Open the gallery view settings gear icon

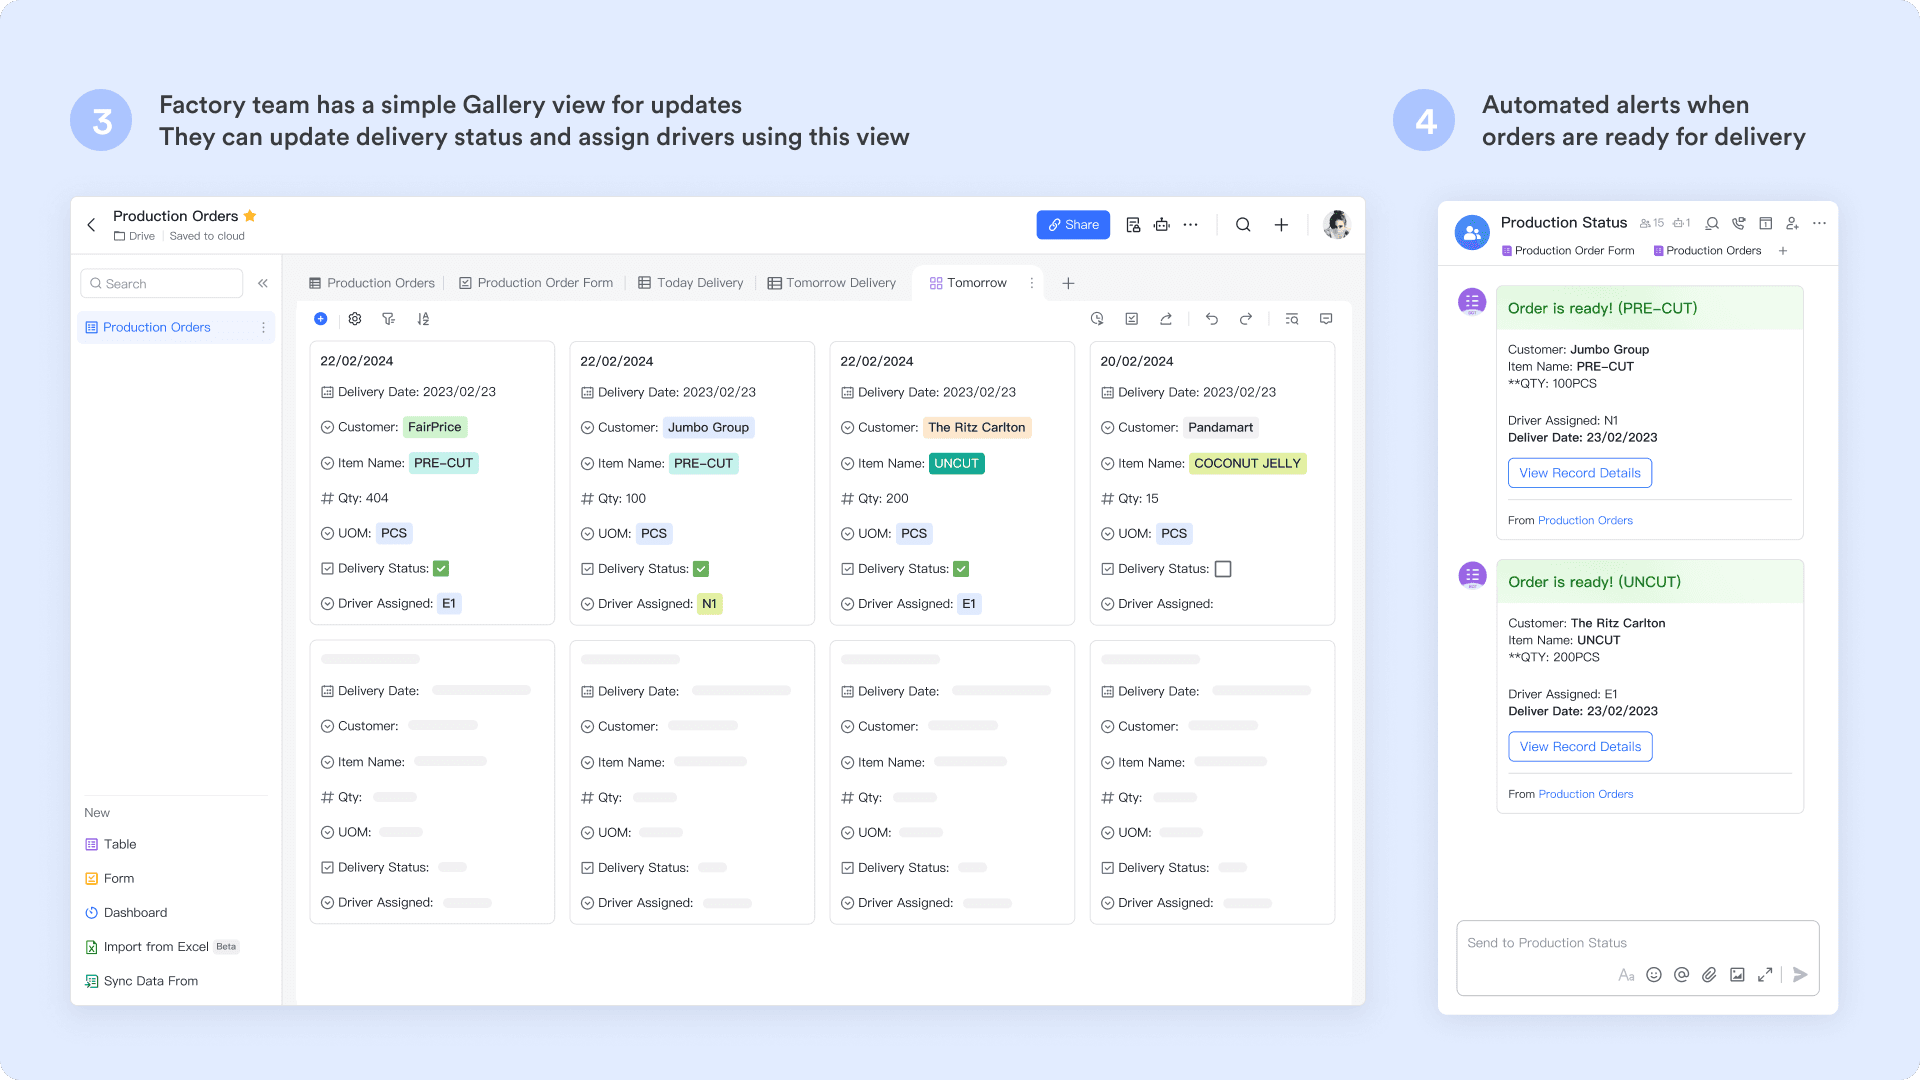point(355,318)
